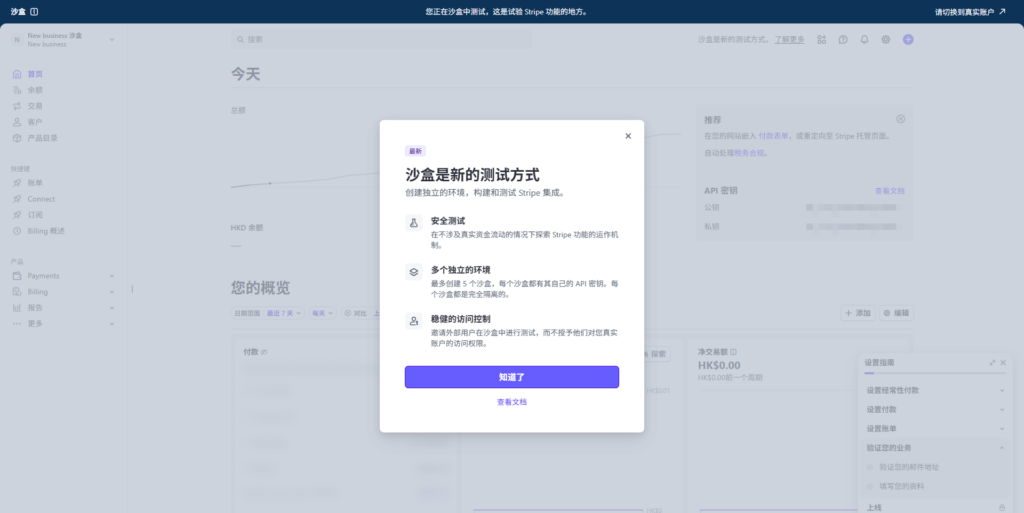Open notifications bell icon
The height and width of the screenshot is (513, 1024).
865,40
